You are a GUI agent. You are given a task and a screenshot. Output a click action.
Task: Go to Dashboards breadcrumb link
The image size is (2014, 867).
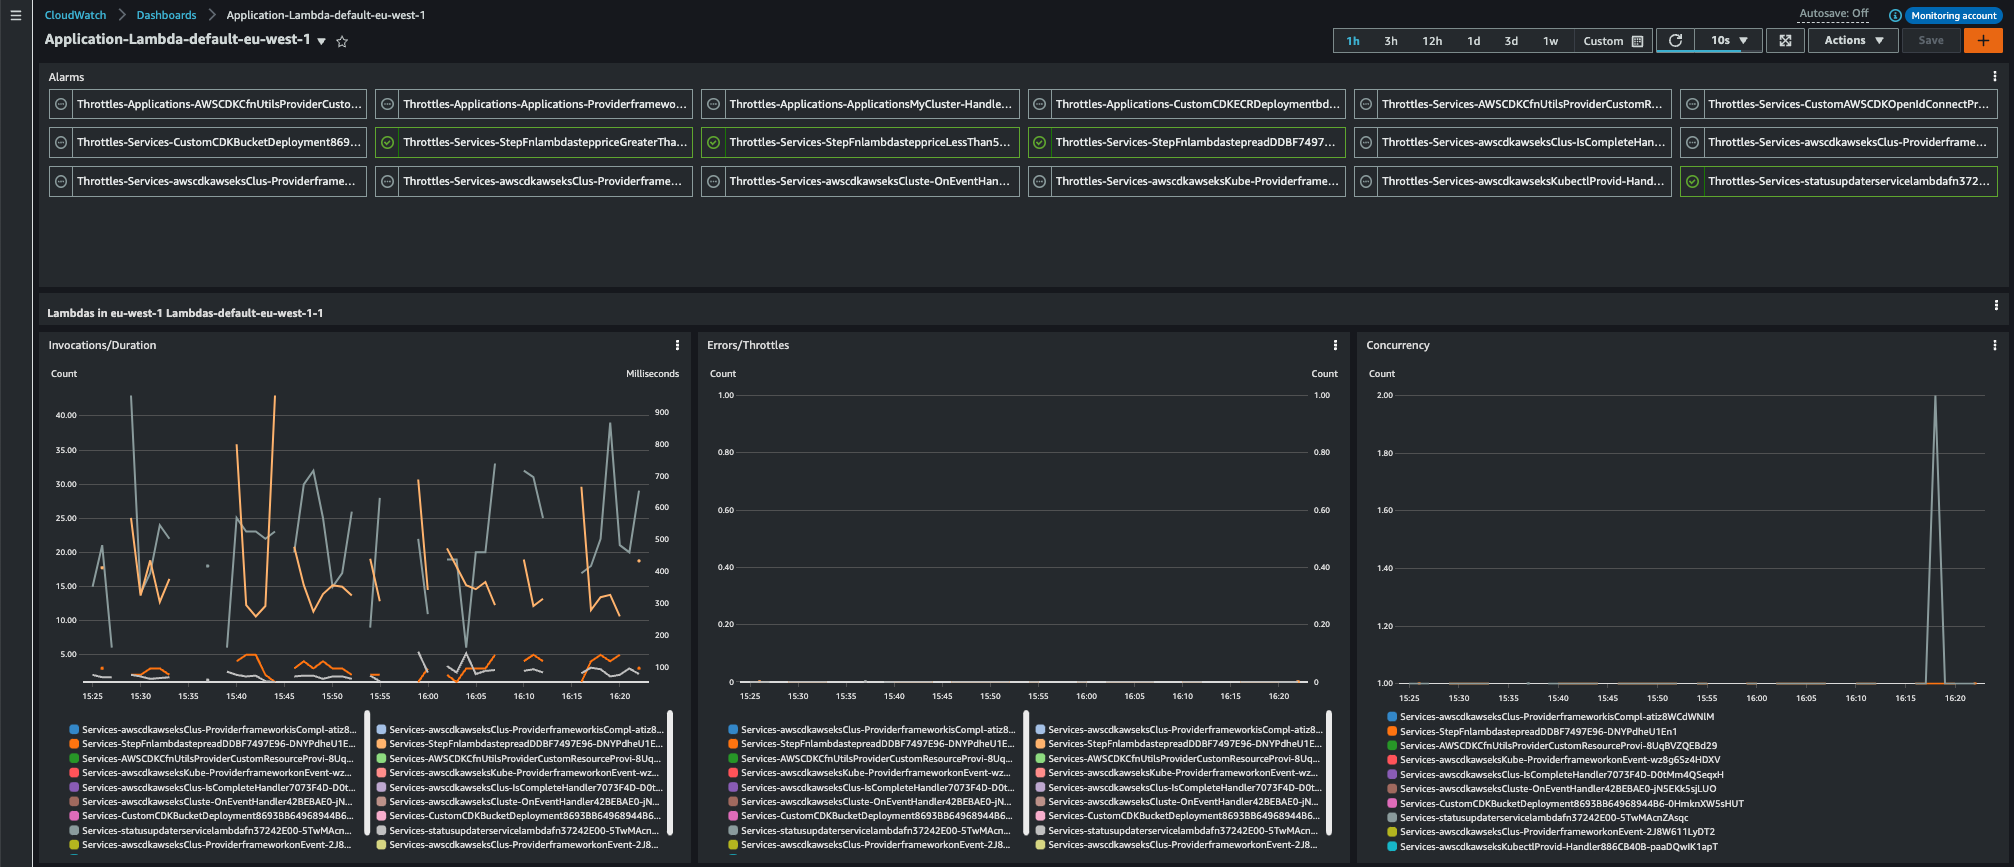coord(166,15)
